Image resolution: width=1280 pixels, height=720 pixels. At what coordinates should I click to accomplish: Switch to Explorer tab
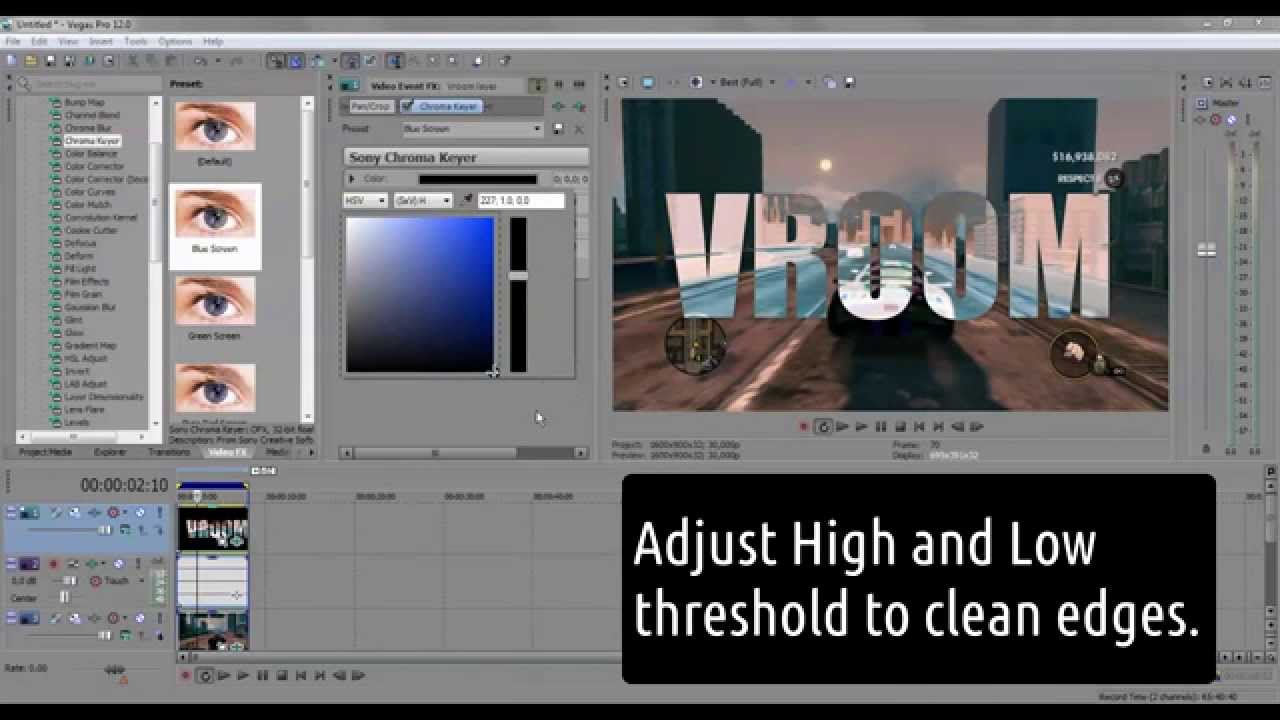tap(110, 452)
